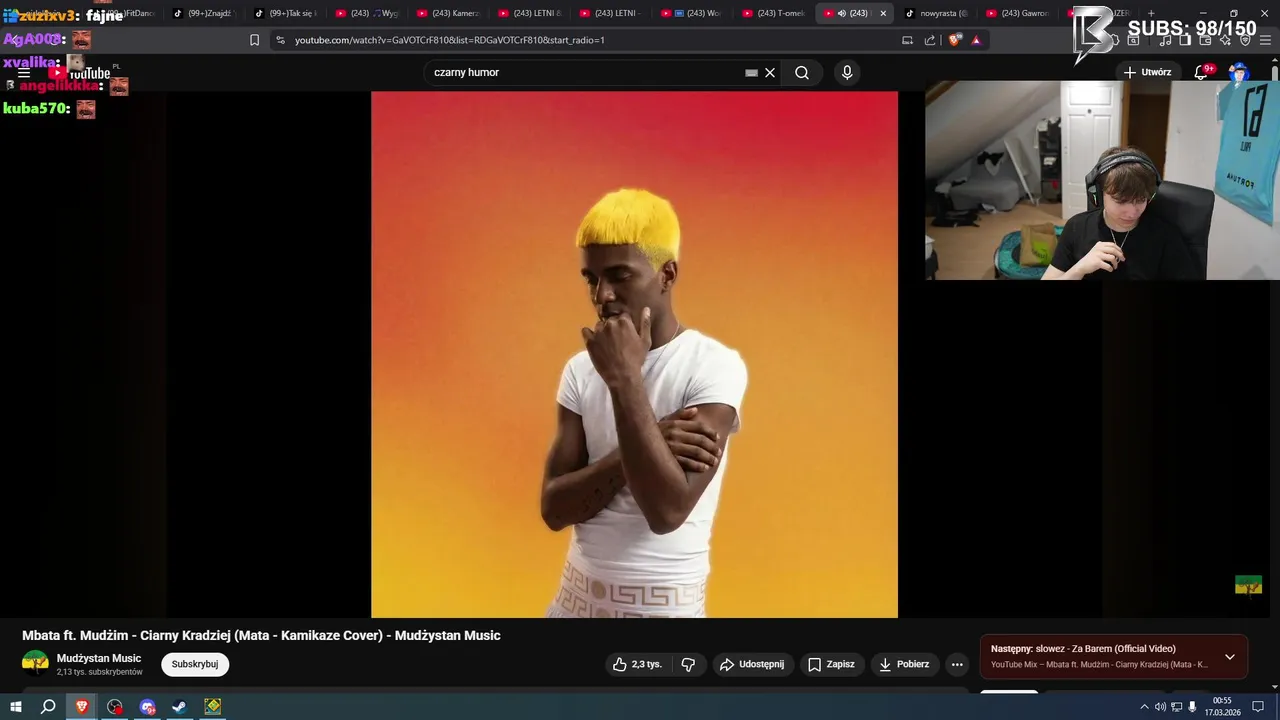Expand the Następny playlist panel chevron
The image size is (1280, 720).
(x=1230, y=657)
